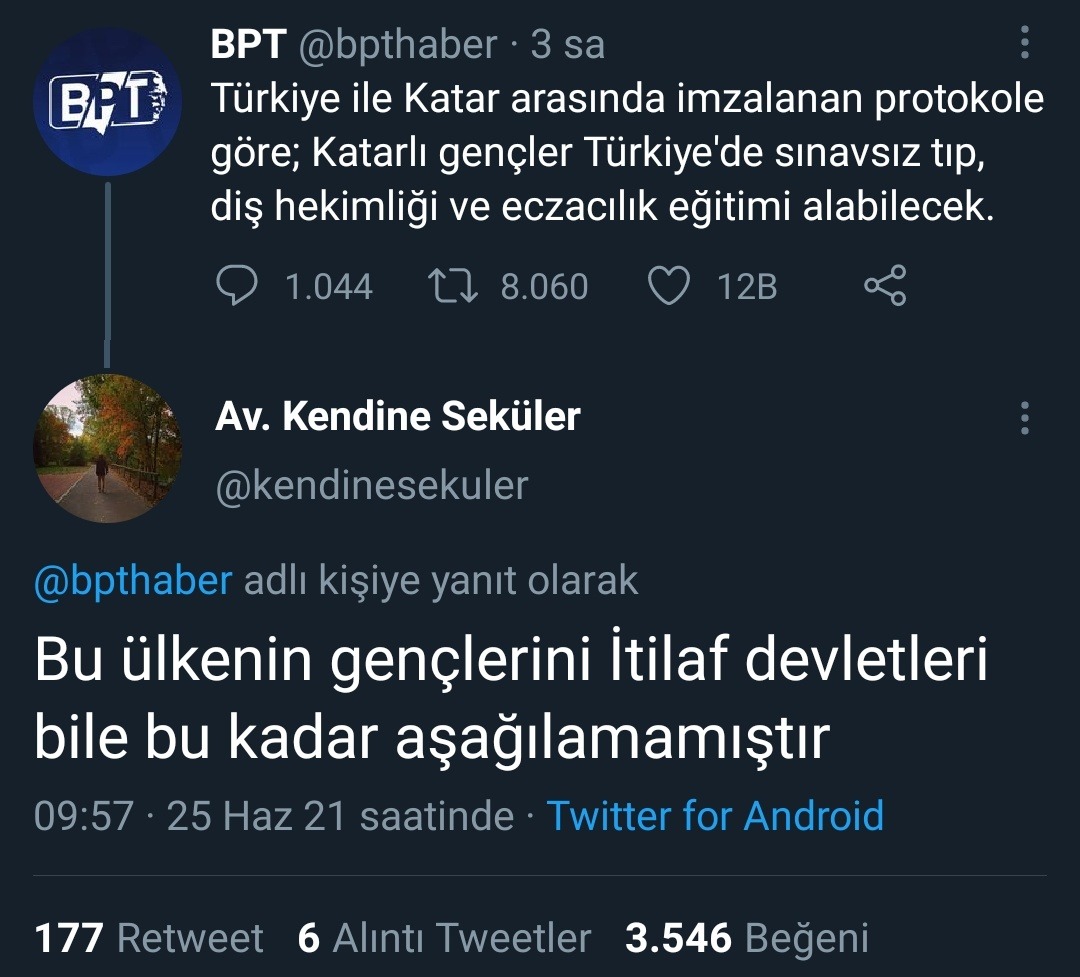Open the BPT profile avatar
The height and width of the screenshot is (977, 1080).
coord(108,102)
